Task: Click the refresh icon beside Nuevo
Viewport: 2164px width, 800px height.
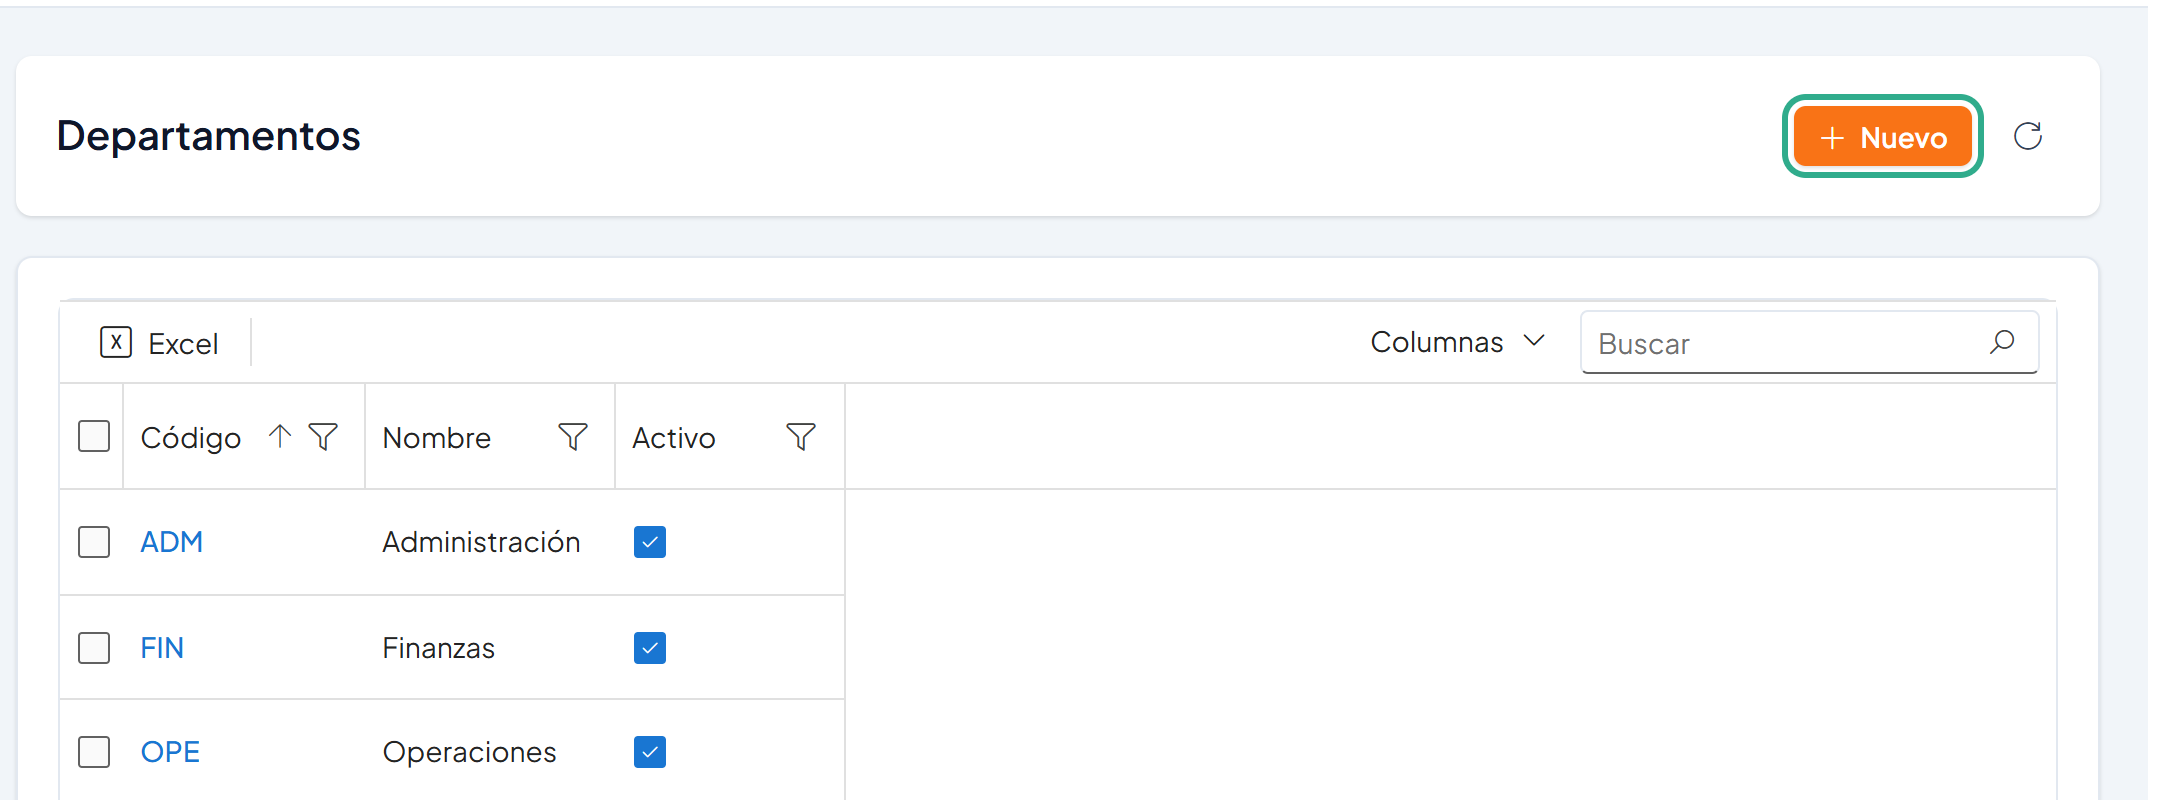Action: (2028, 136)
